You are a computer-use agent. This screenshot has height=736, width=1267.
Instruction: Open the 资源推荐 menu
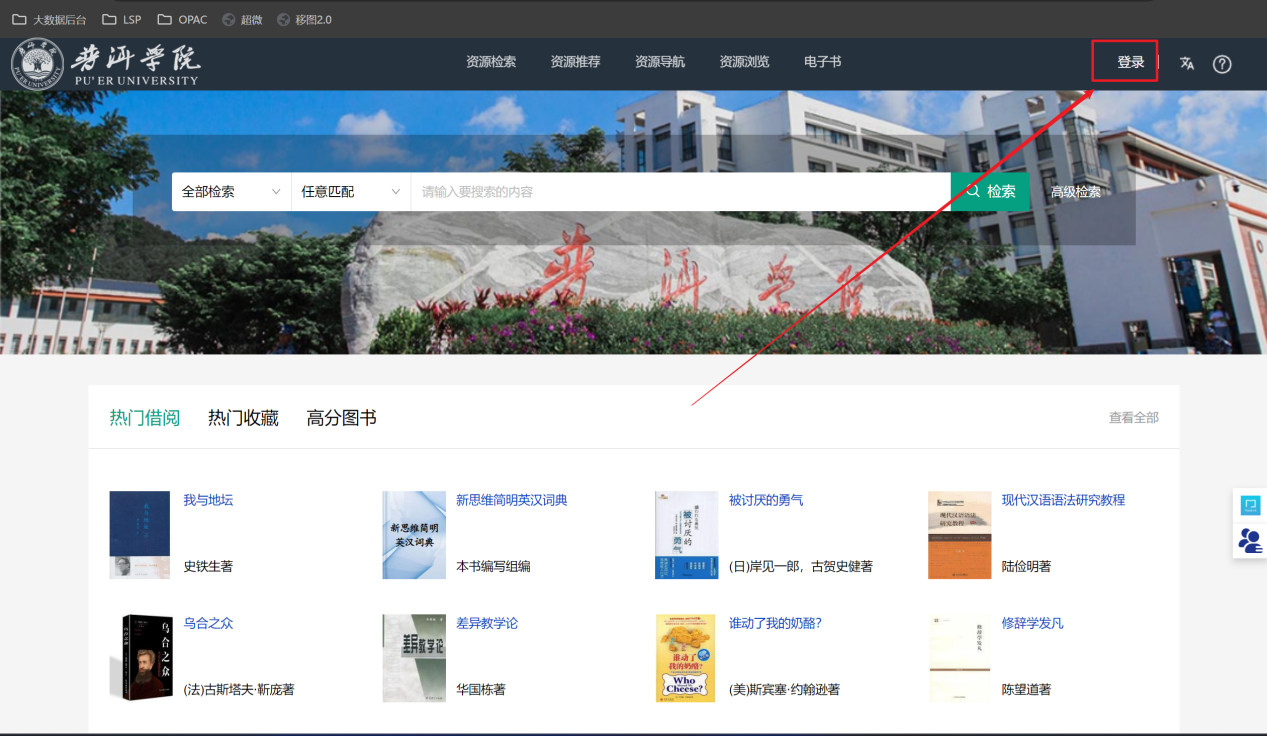tap(575, 62)
